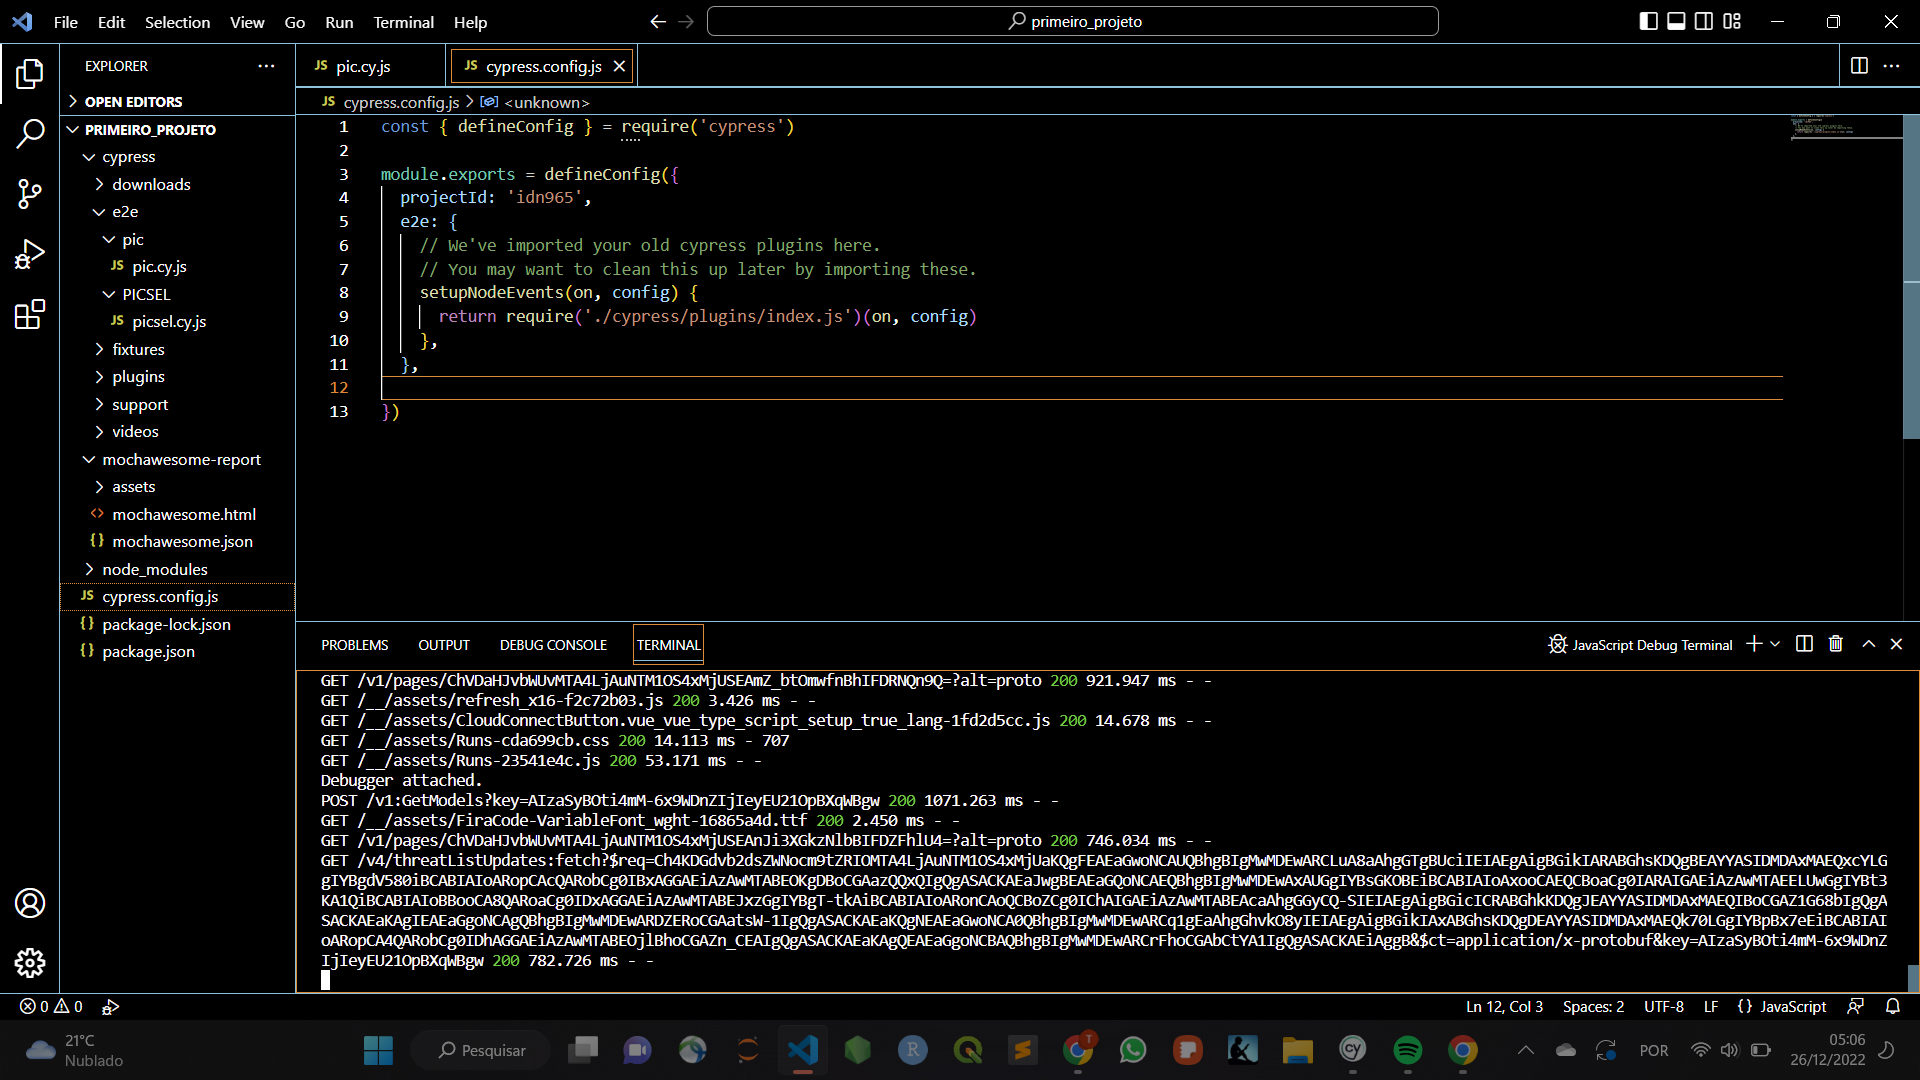Open the Terminal menu

tap(403, 22)
